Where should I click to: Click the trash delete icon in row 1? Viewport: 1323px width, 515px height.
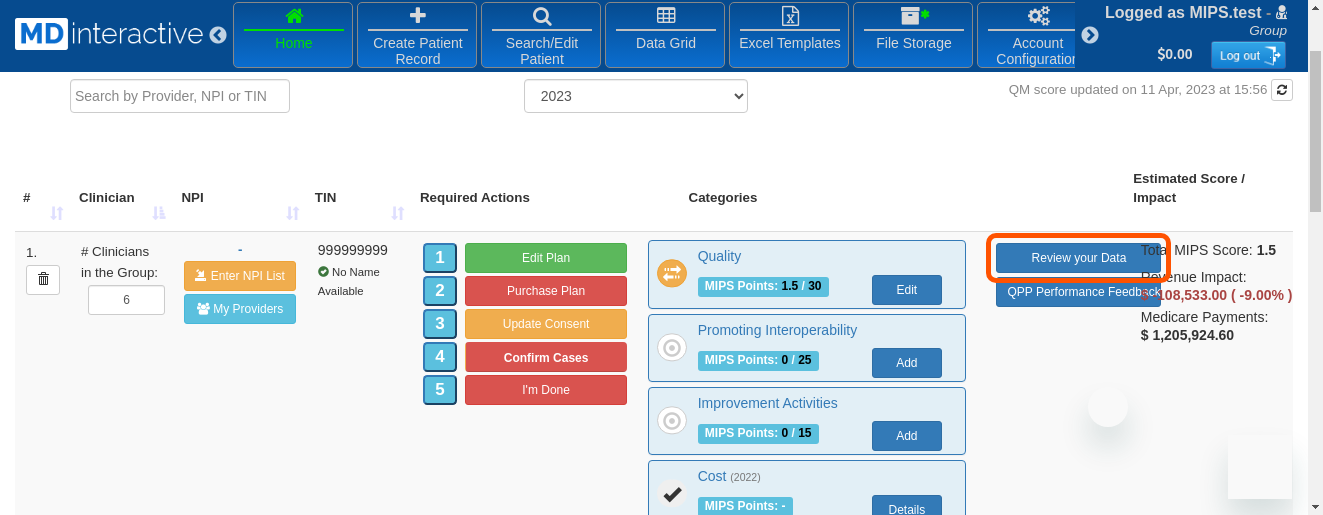coord(43,280)
